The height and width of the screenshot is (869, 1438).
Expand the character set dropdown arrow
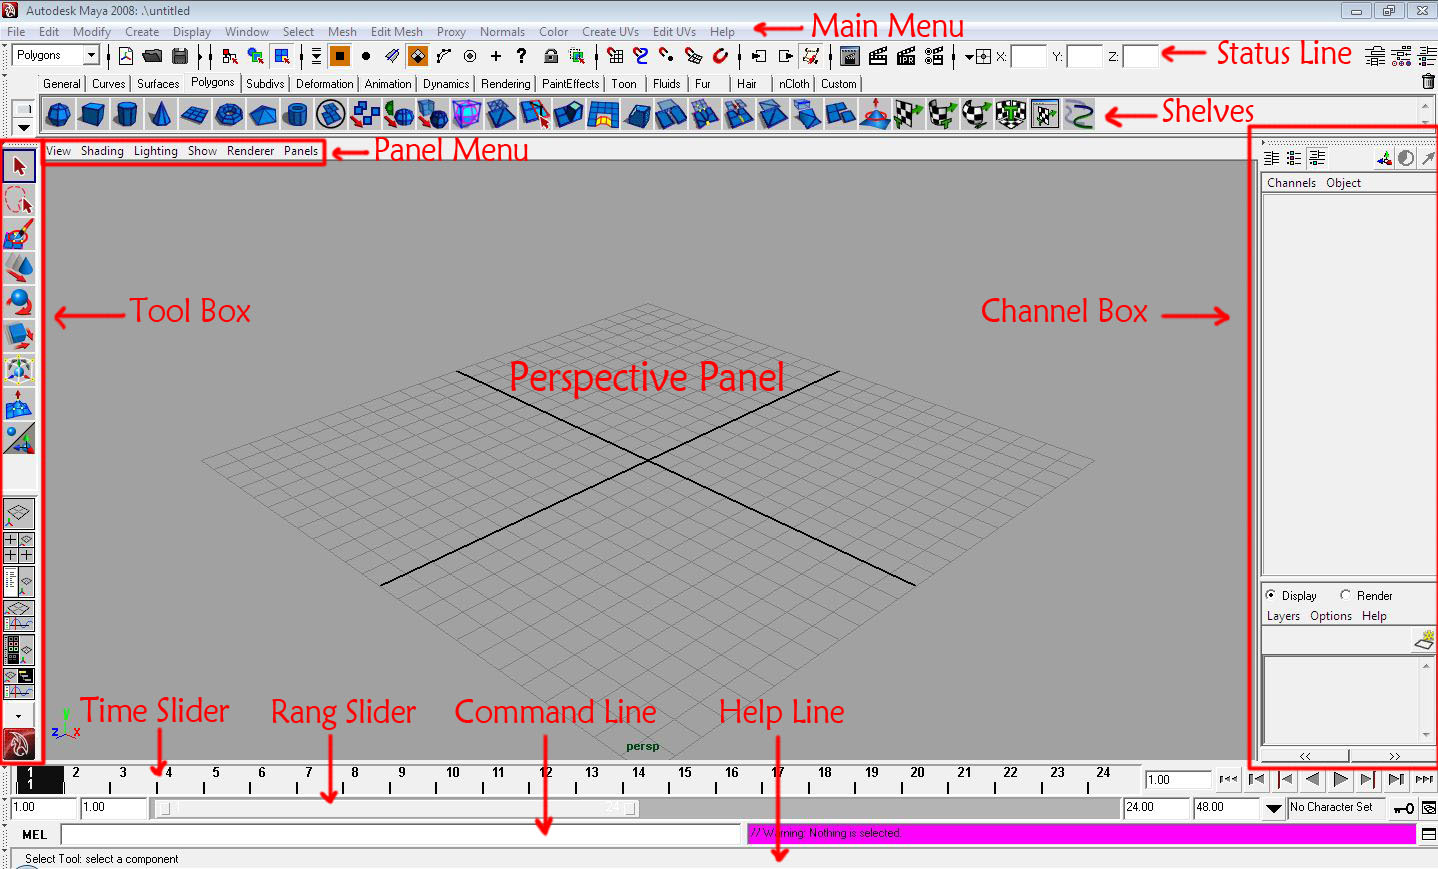(1273, 808)
